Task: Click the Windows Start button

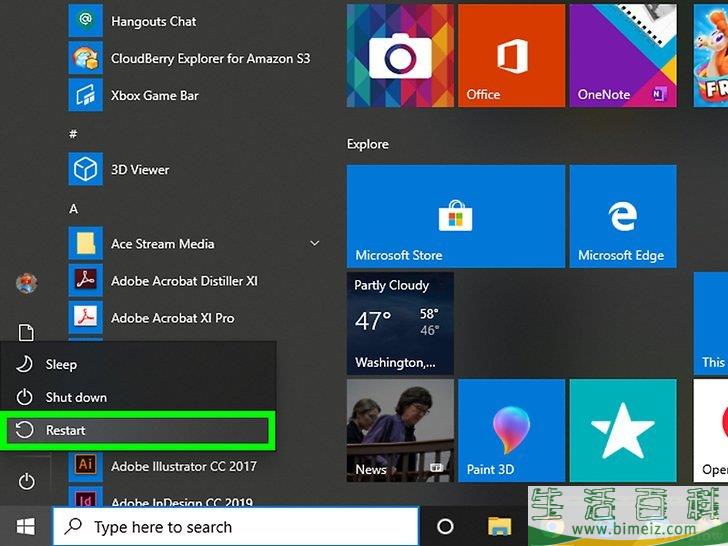Action: pos(25,526)
